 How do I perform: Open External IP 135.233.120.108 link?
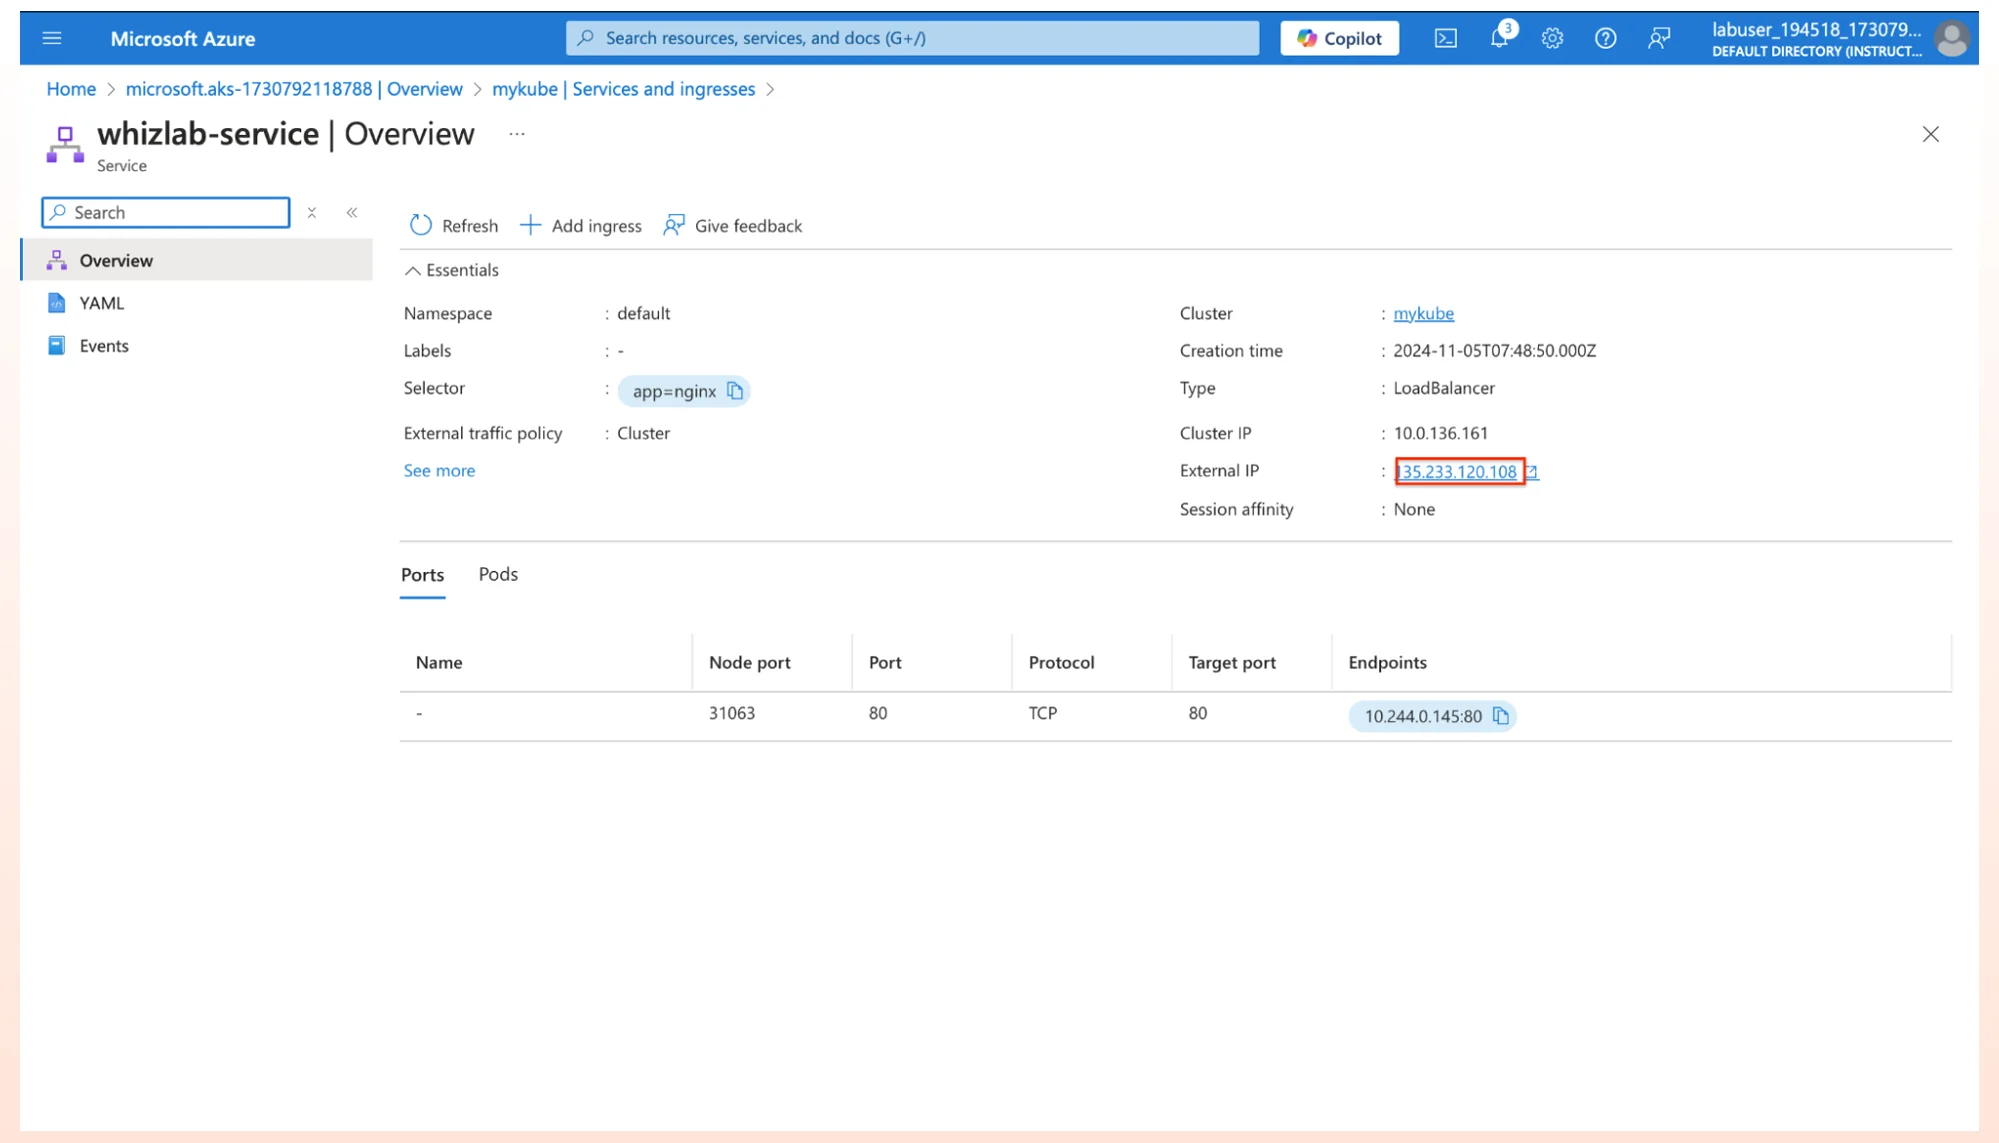coord(1456,472)
